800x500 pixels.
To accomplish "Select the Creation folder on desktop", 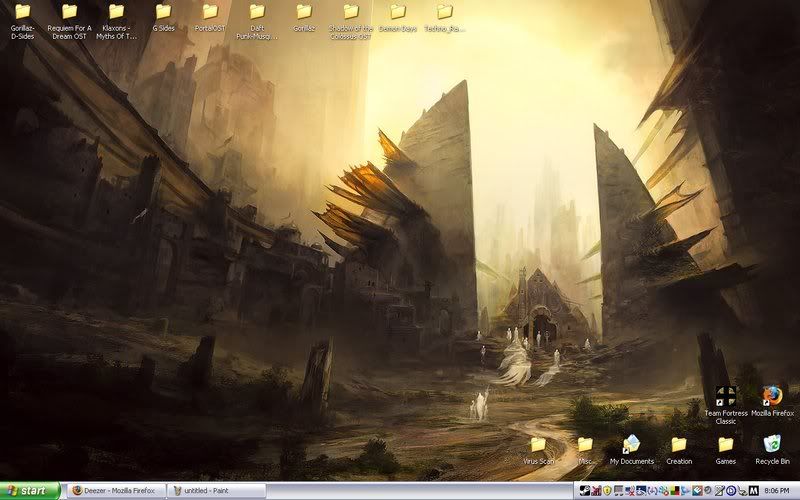I will [x=679, y=445].
